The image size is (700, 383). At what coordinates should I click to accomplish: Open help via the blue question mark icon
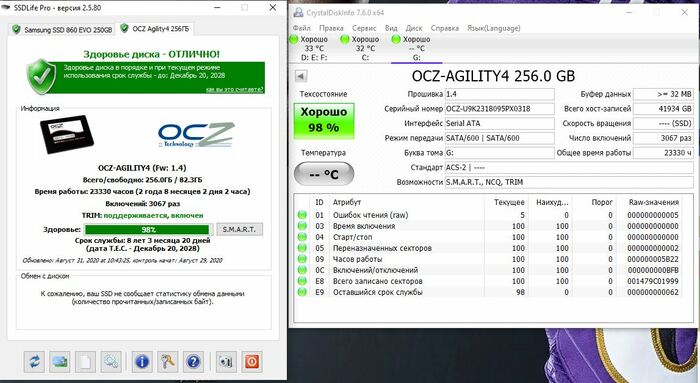193,361
